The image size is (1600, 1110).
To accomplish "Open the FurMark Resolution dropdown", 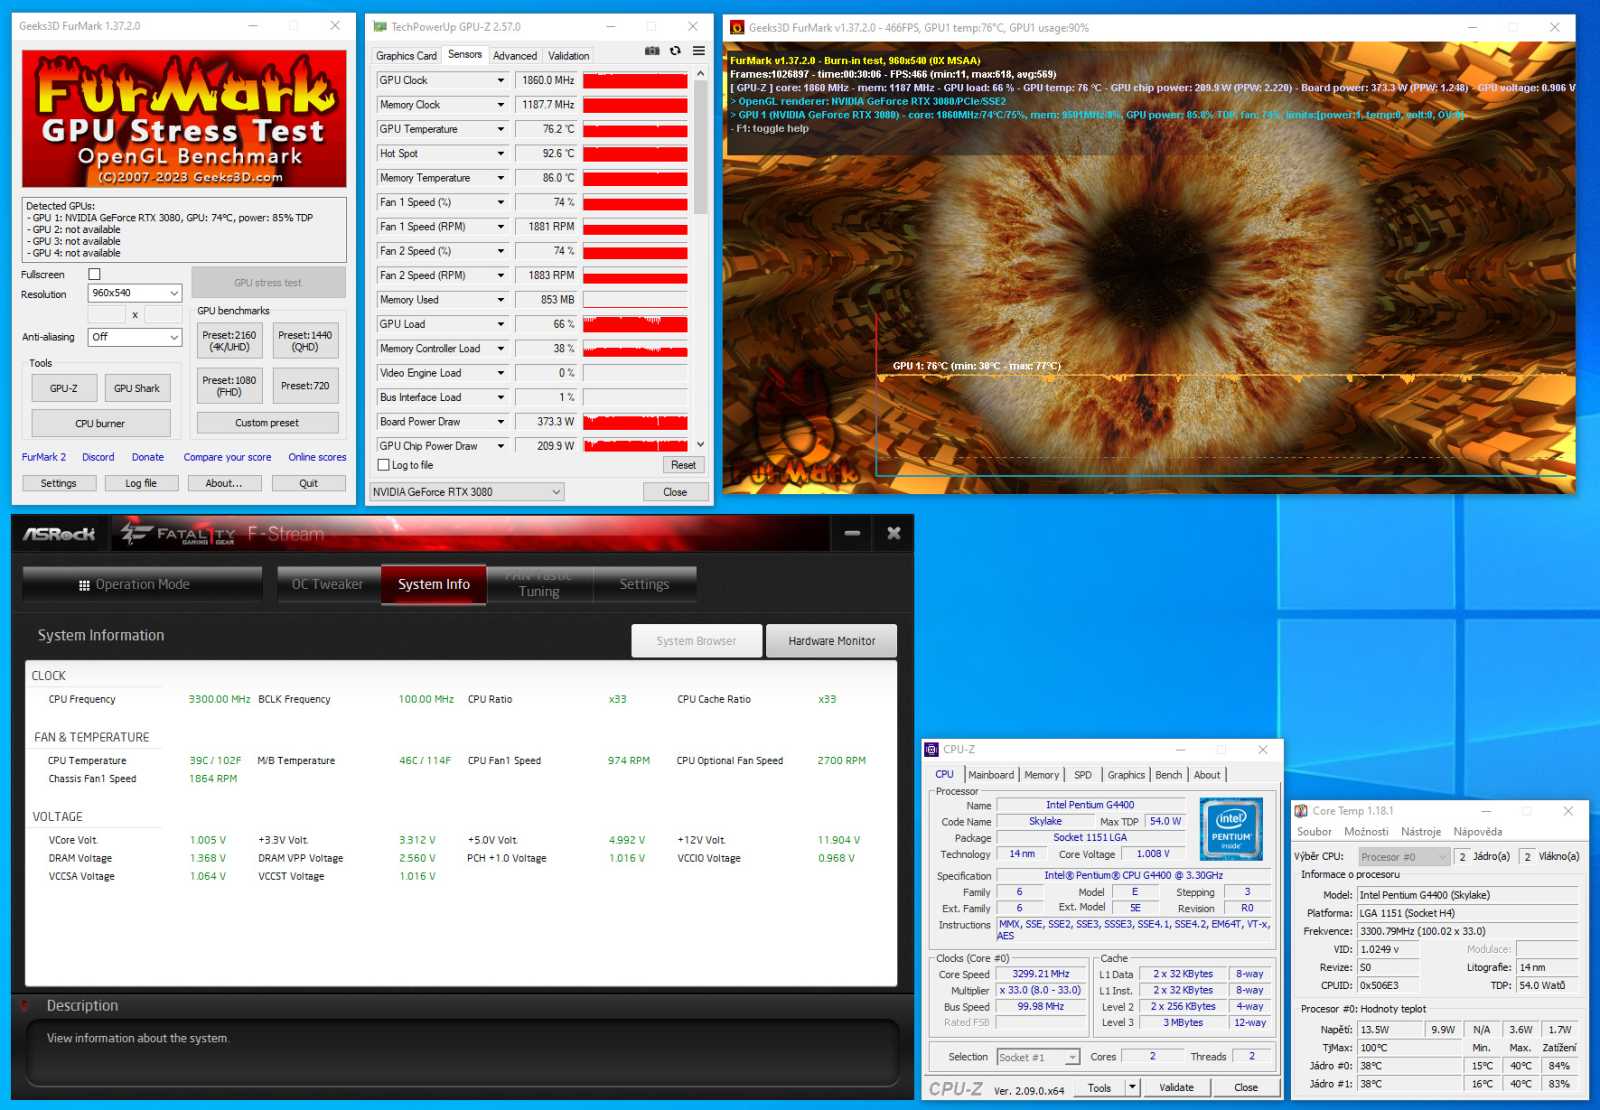I will pyautogui.click(x=135, y=293).
